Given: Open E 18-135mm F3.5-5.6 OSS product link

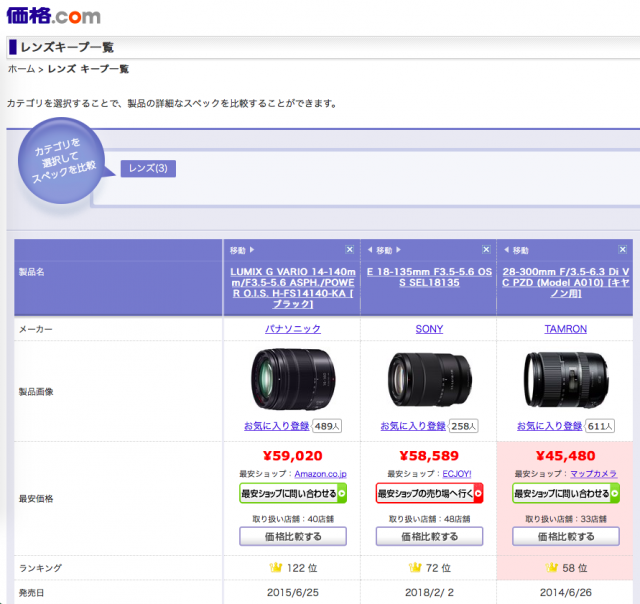Looking at the screenshot, I should (x=429, y=277).
